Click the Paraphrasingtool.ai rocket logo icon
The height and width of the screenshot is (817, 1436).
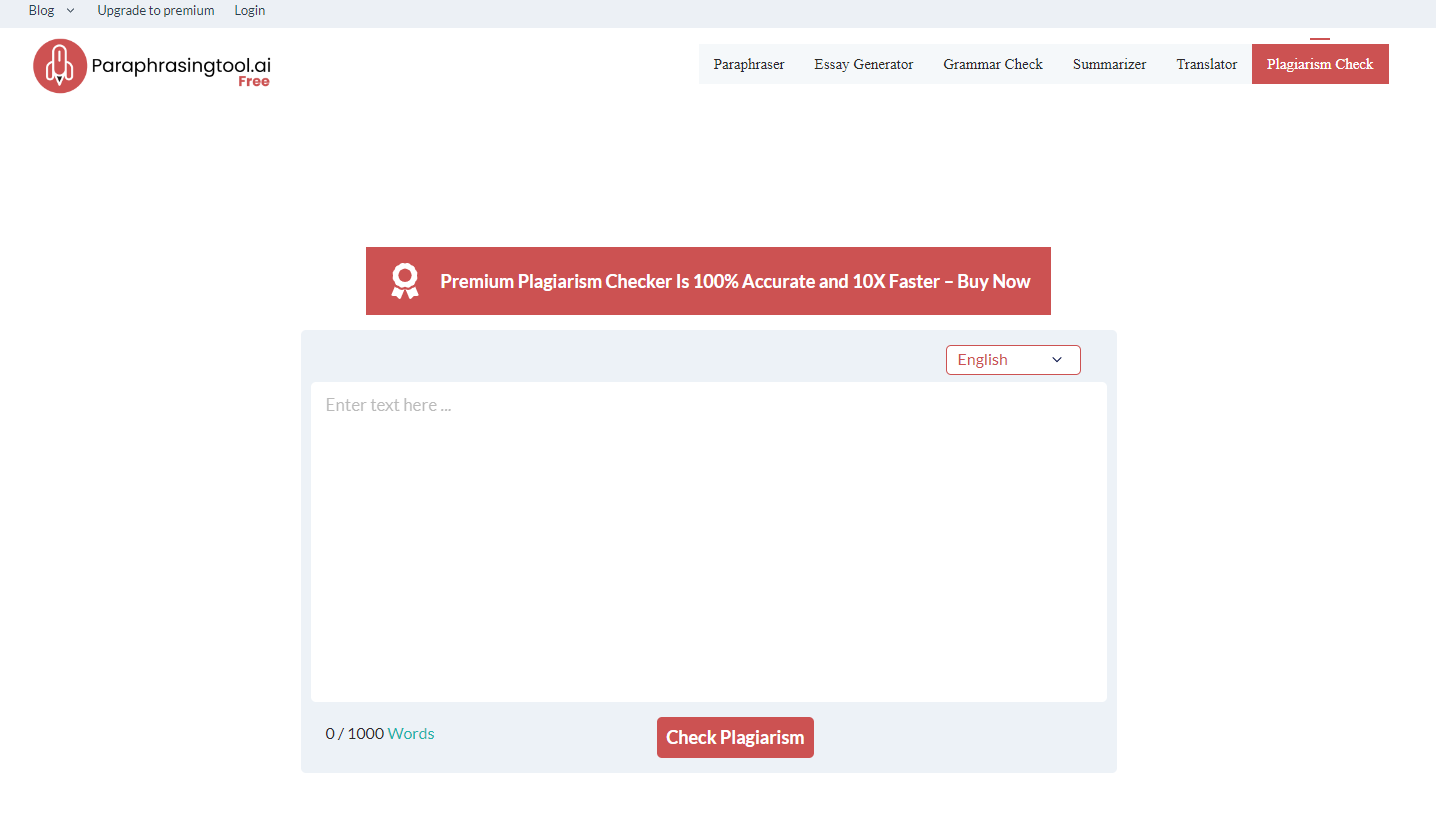tap(60, 66)
